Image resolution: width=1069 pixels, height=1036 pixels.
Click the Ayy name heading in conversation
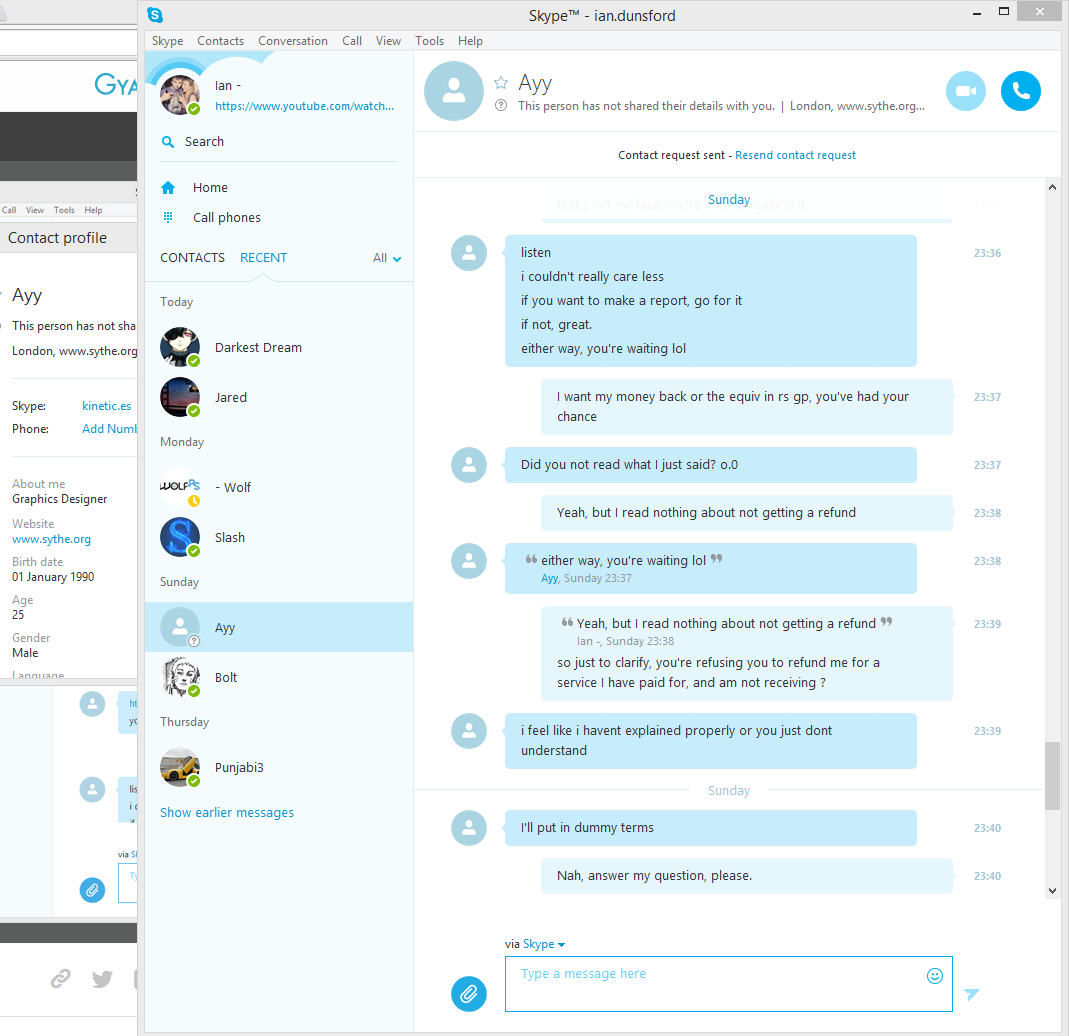click(535, 83)
